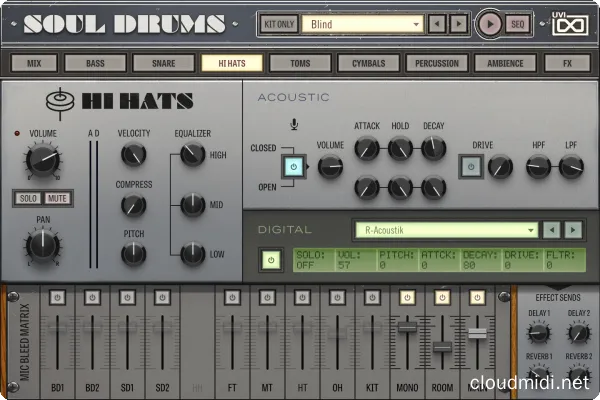Enable the KIT mic bleed power button

[372, 297]
